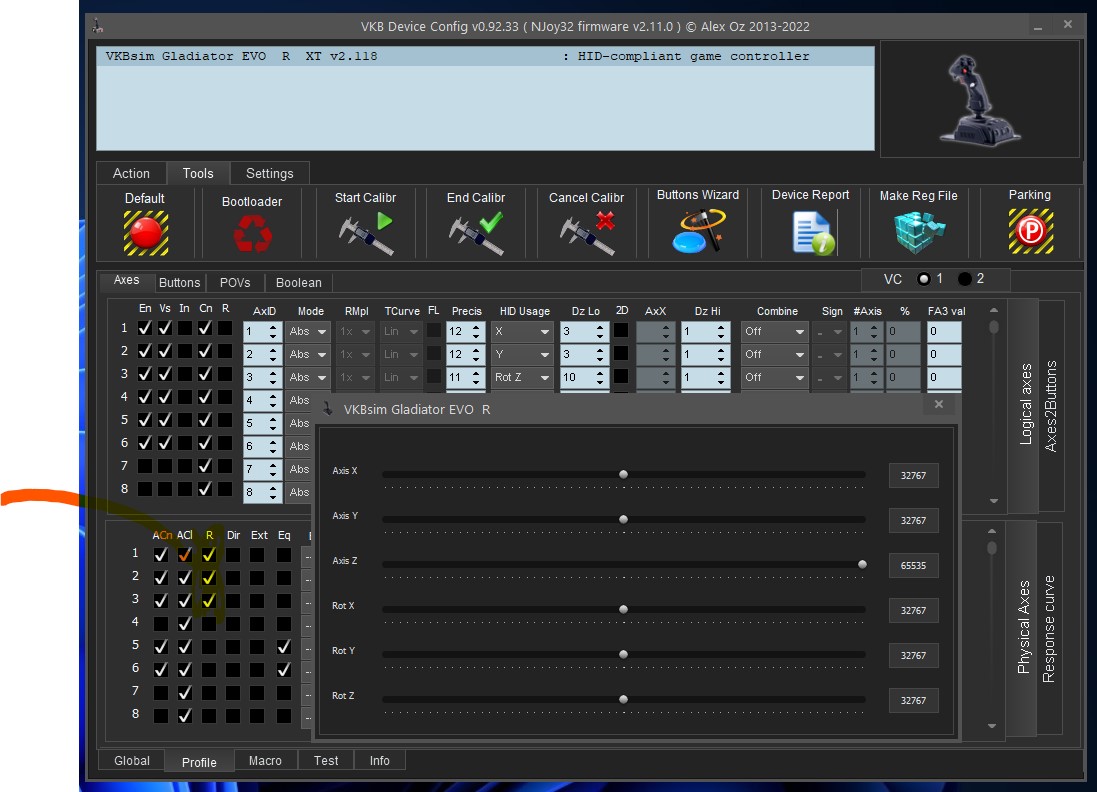Open the HID Usage dropdown showing X
This screenshot has height=792, width=1097.
click(x=522, y=332)
